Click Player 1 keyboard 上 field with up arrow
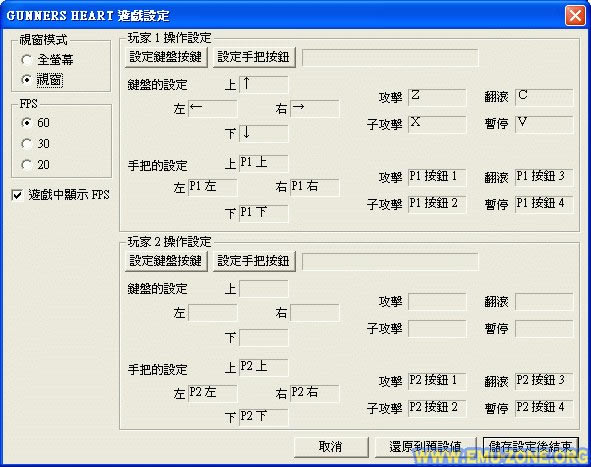This screenshot has height=467, width=591. [263, 84]
